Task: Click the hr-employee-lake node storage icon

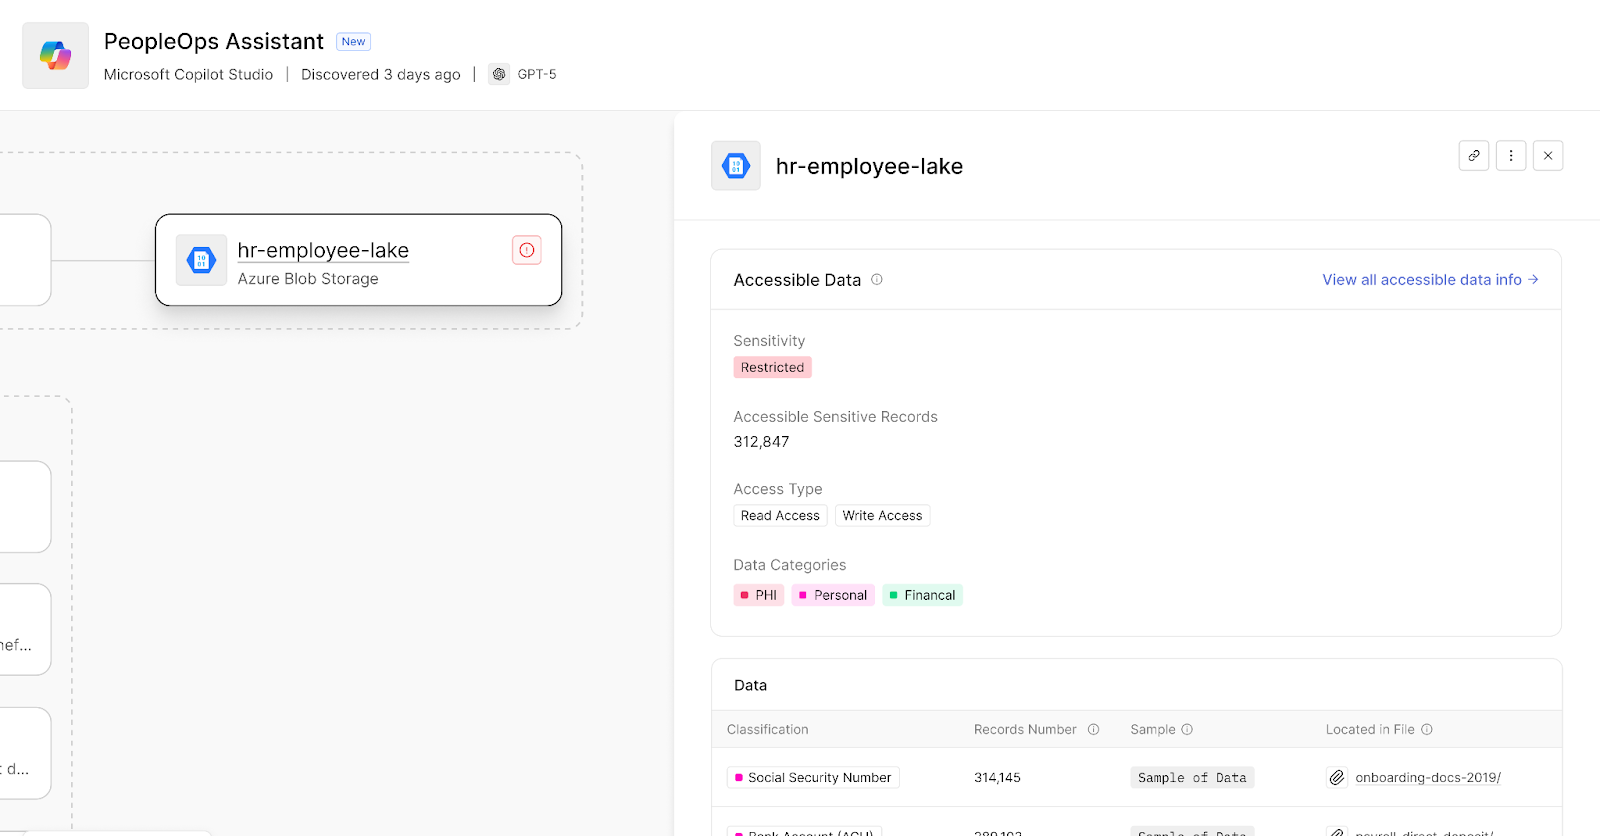Action: (x=201, y=260)
